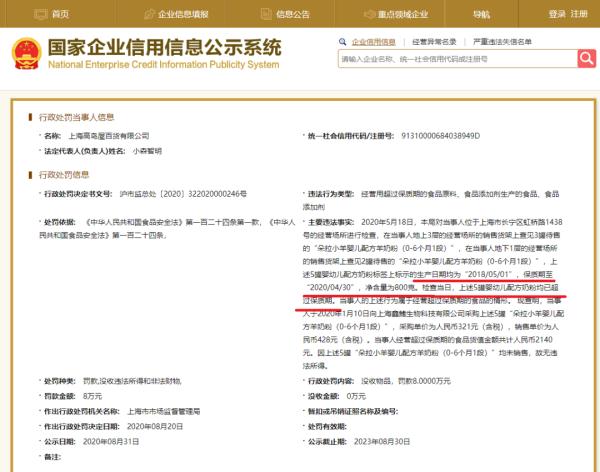Click the 没收金额 value 0万元
This screenshot has width=600, height=472.
click(356, 396)
